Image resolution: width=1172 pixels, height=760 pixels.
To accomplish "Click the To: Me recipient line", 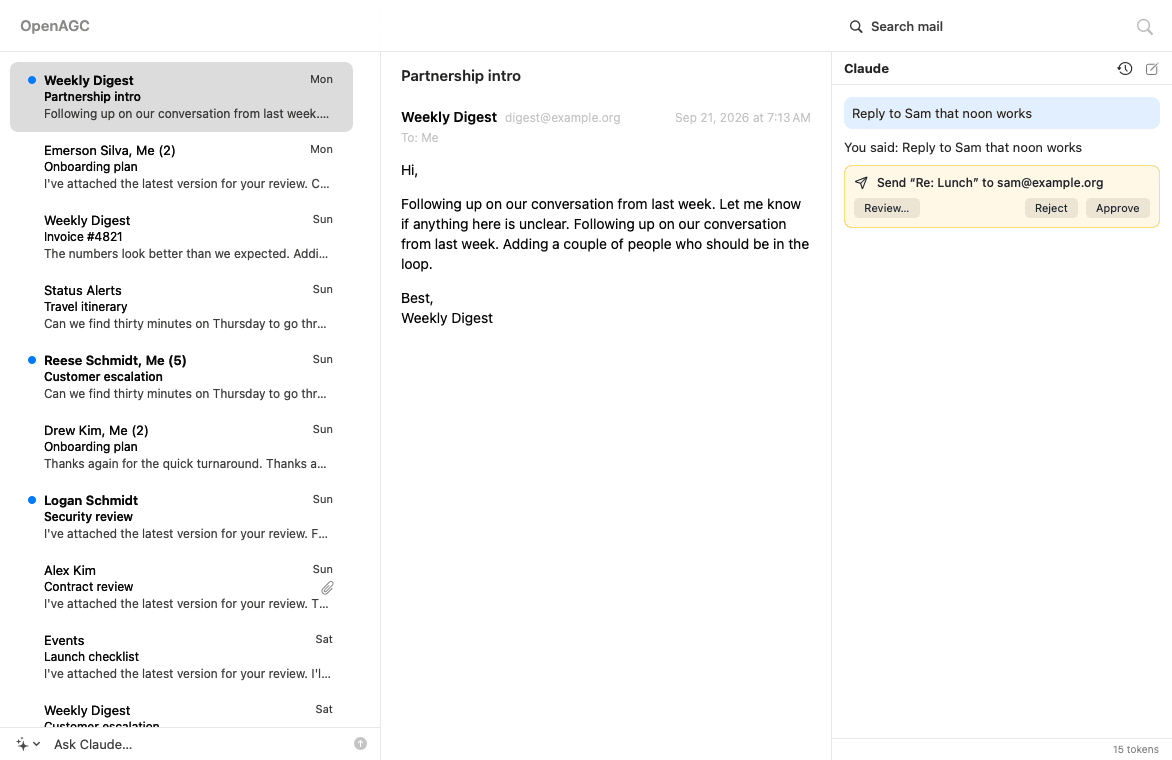I will point(419,138).
